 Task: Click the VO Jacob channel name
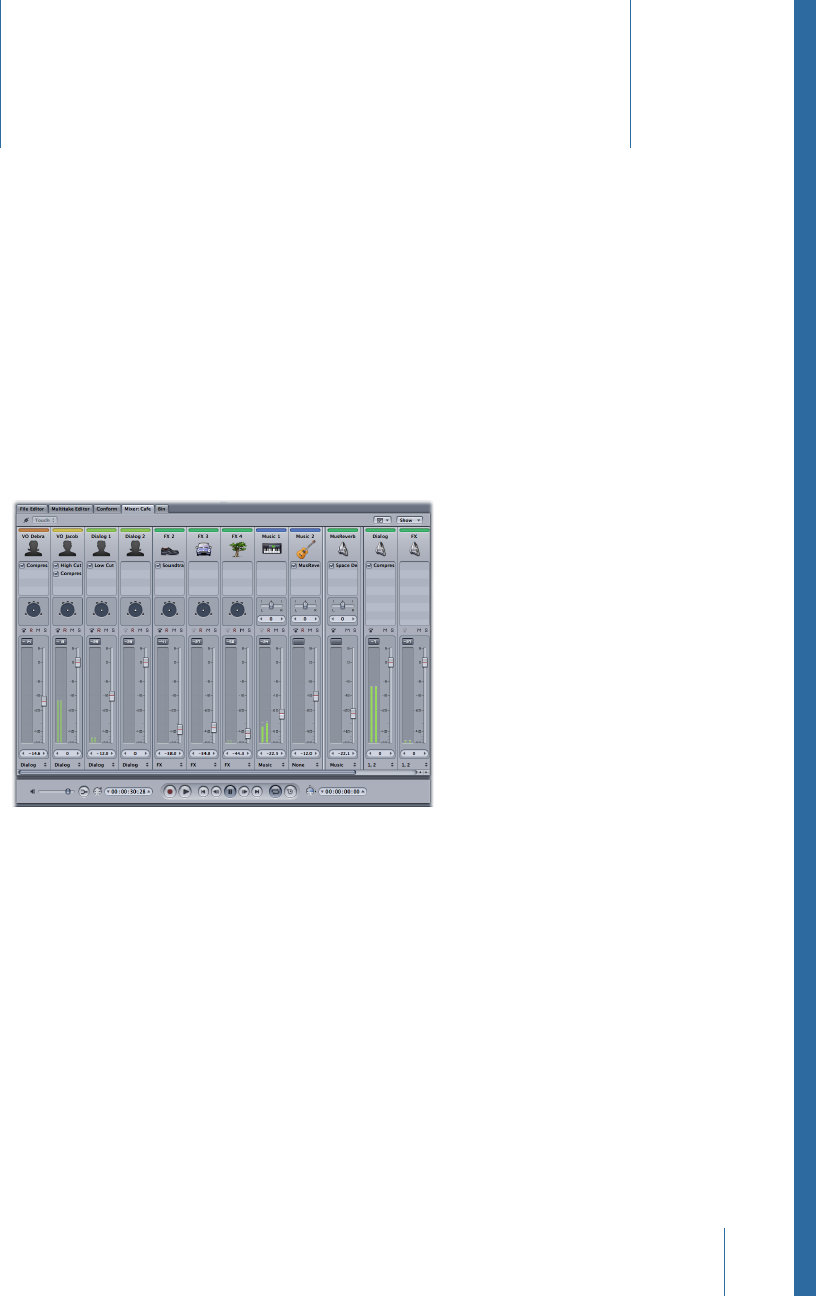(x=67, y=536)
